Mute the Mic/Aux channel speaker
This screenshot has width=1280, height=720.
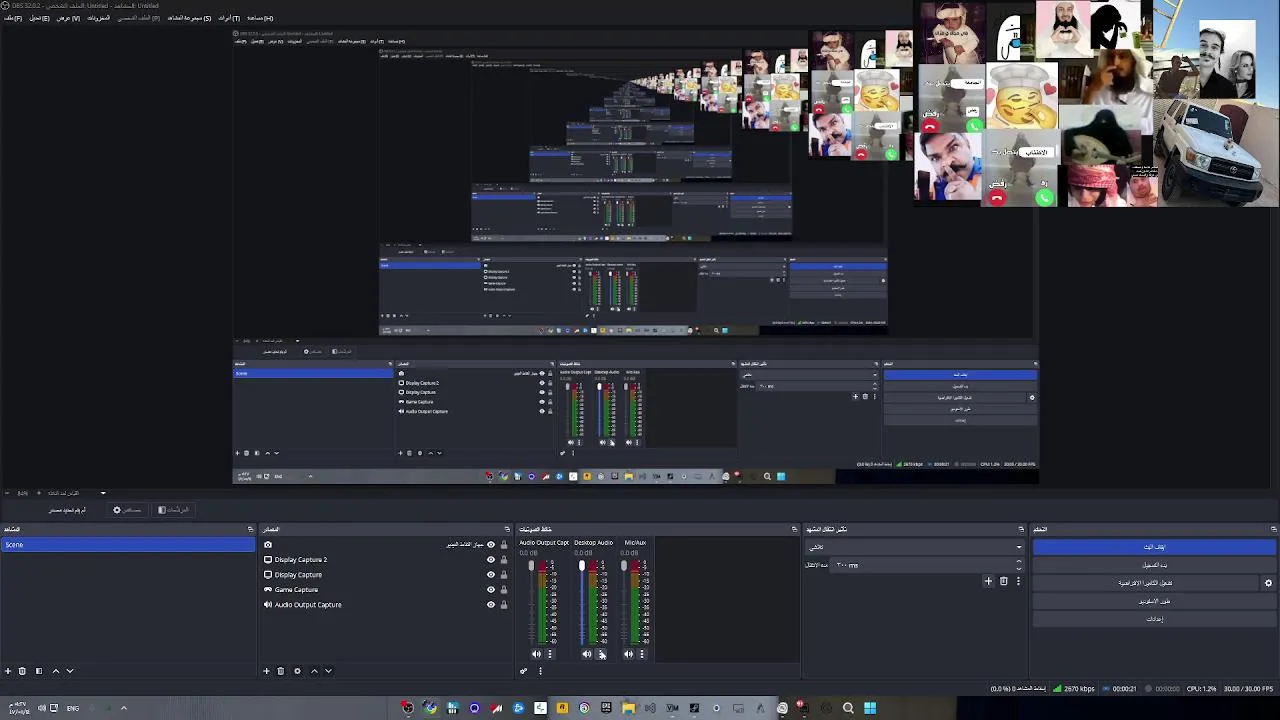(628, 654)
